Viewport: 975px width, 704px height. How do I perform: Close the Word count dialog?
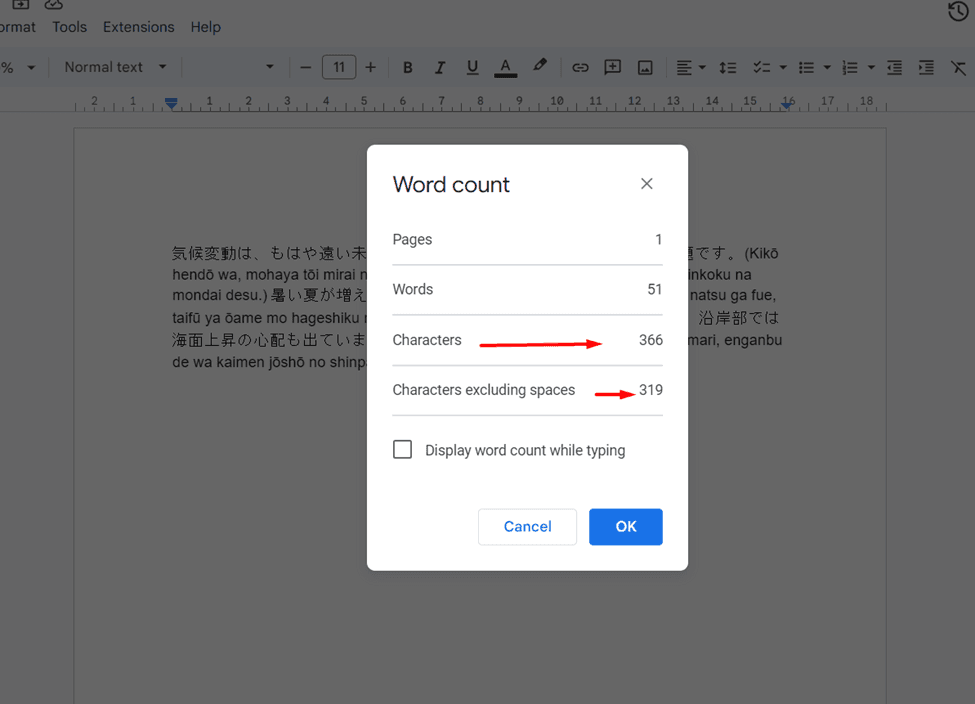click(x=647, y=183)
